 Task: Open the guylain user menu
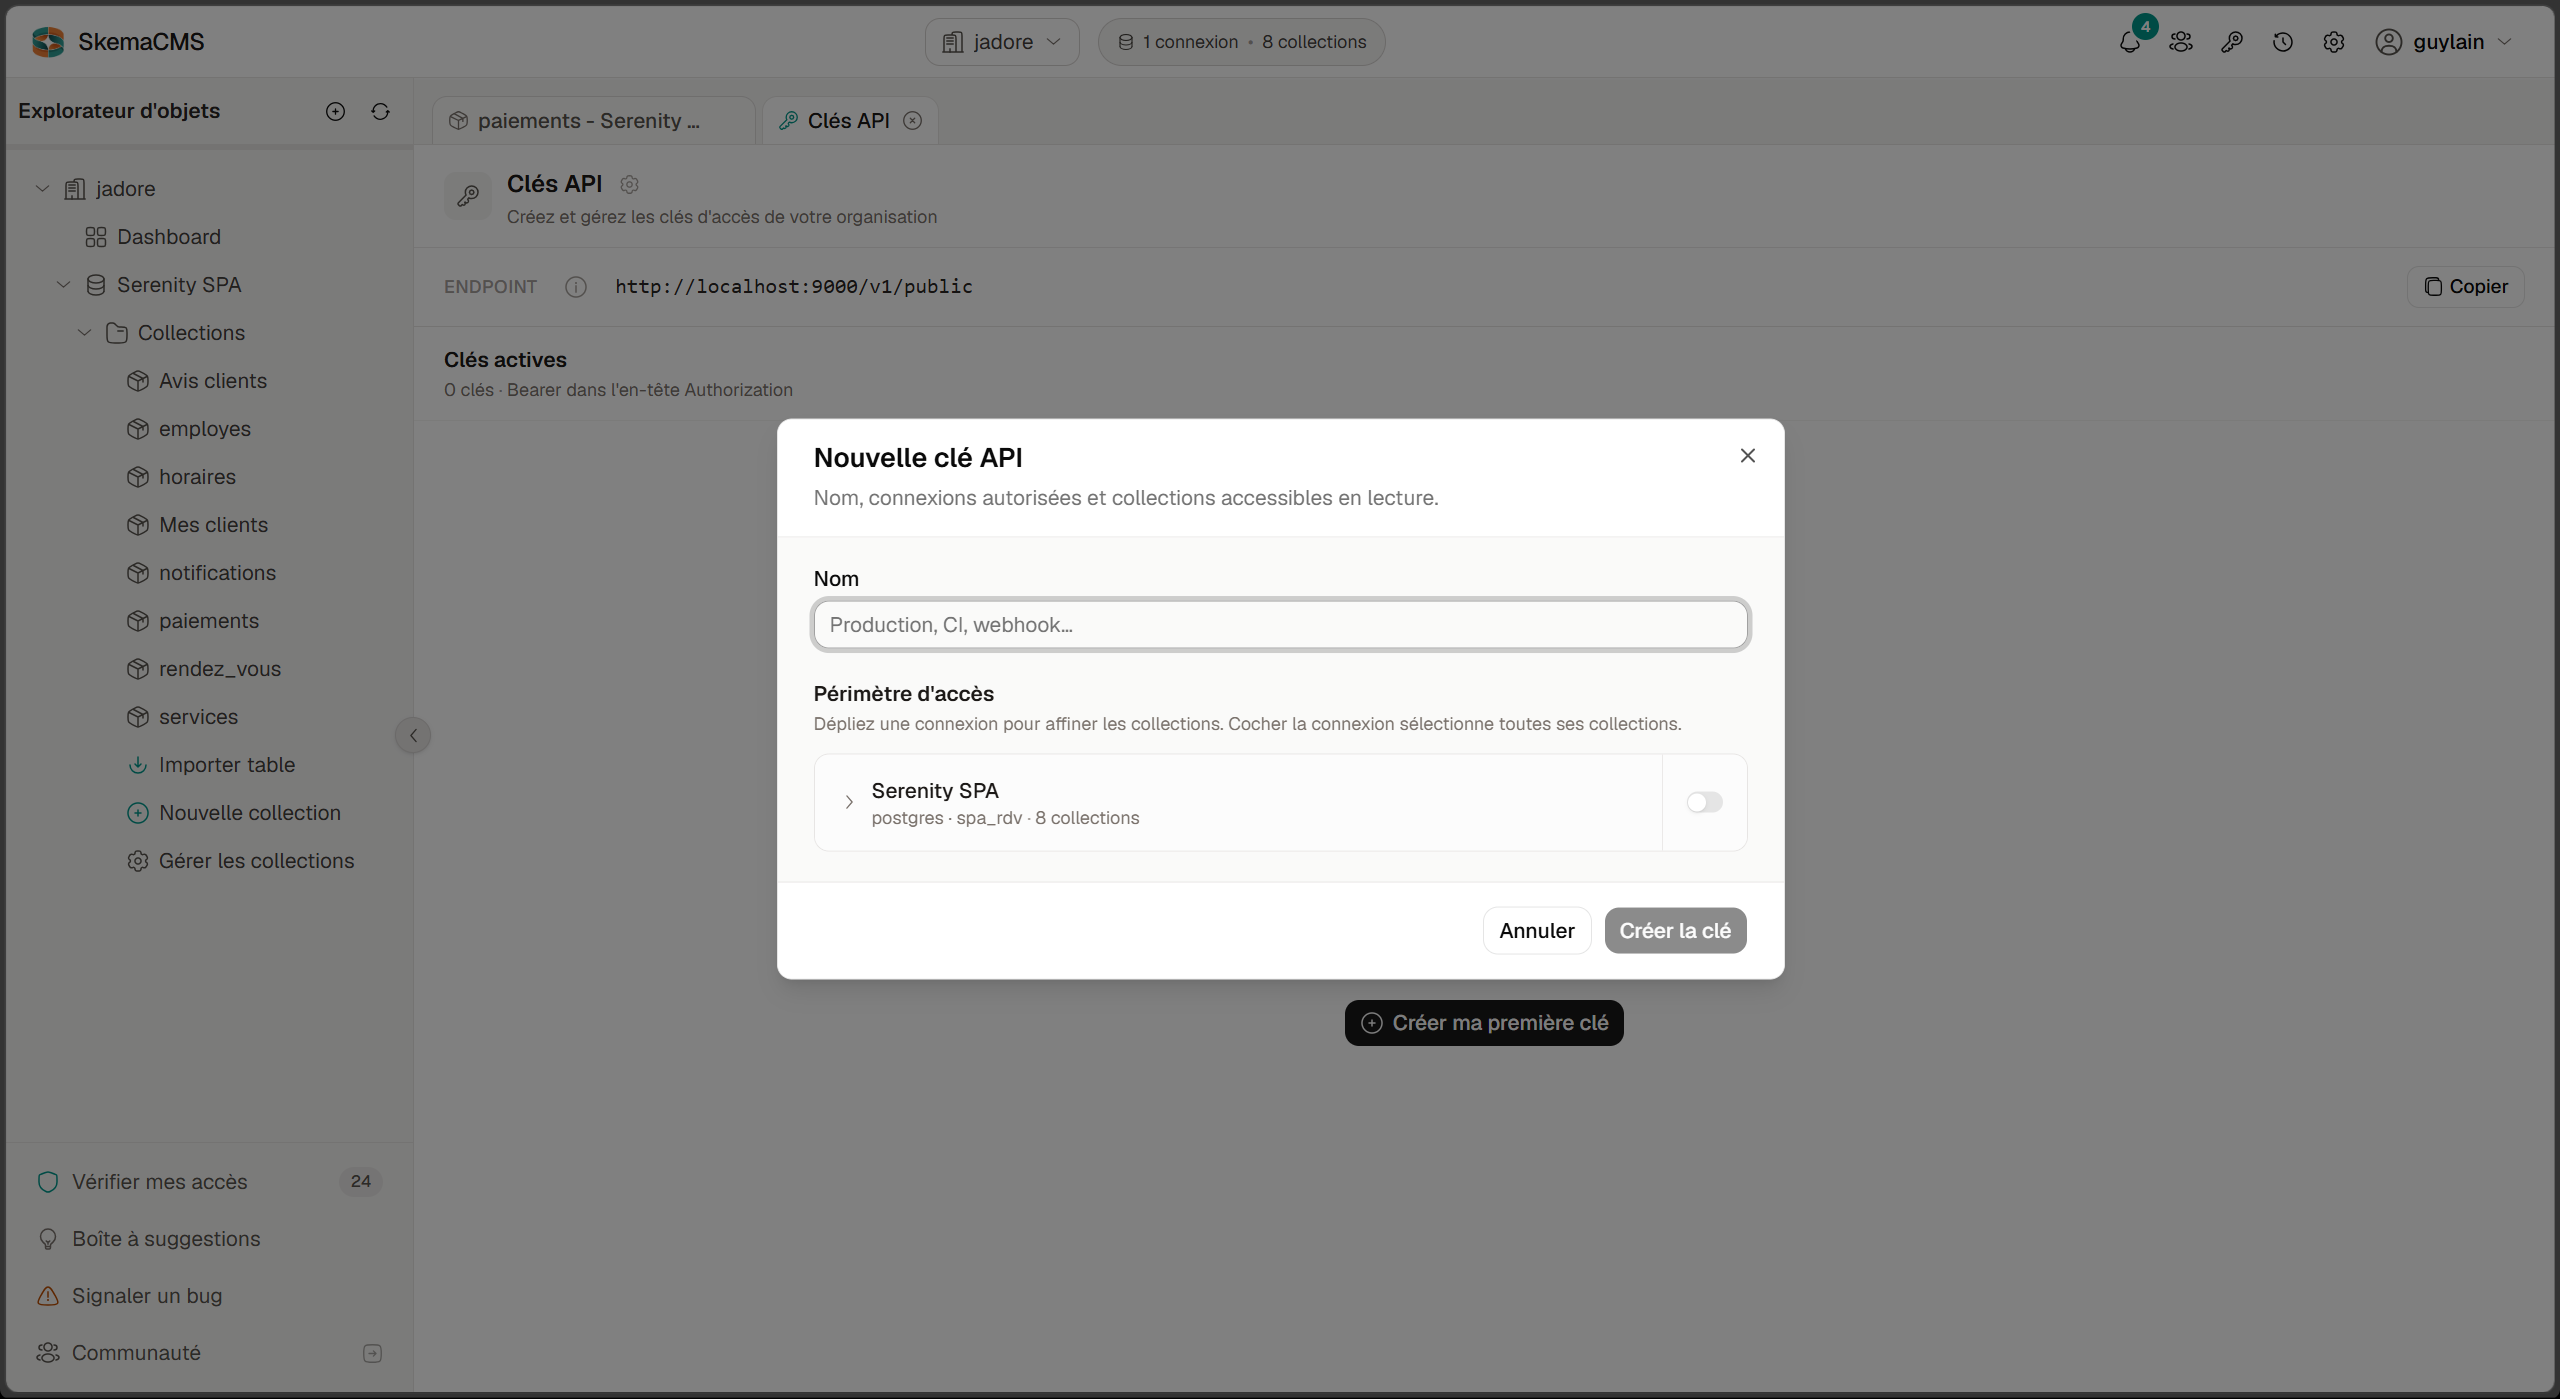pos(2445,42)
